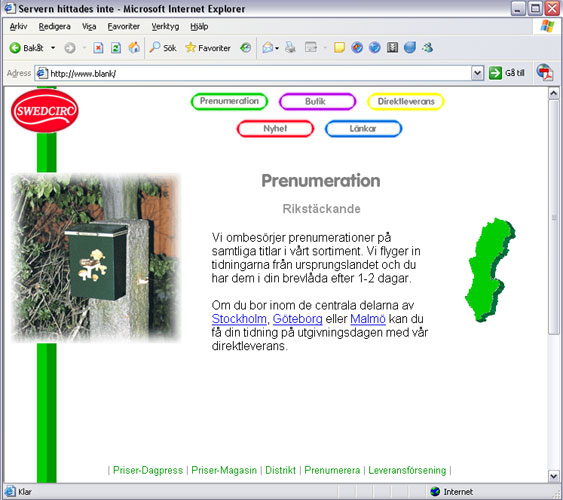
Task: Go to the Home page icon
Action: [x=134, y=47]
